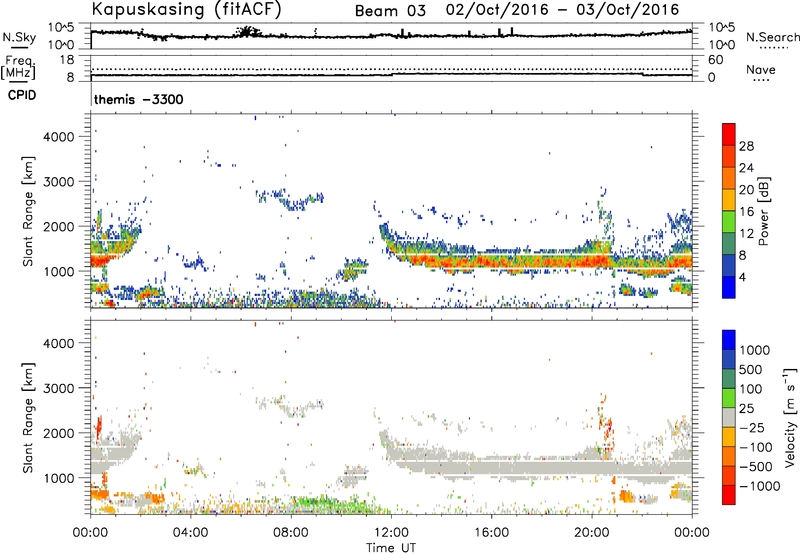Click the "CPID" row label
800x554 pixels.
coord(22,95)
